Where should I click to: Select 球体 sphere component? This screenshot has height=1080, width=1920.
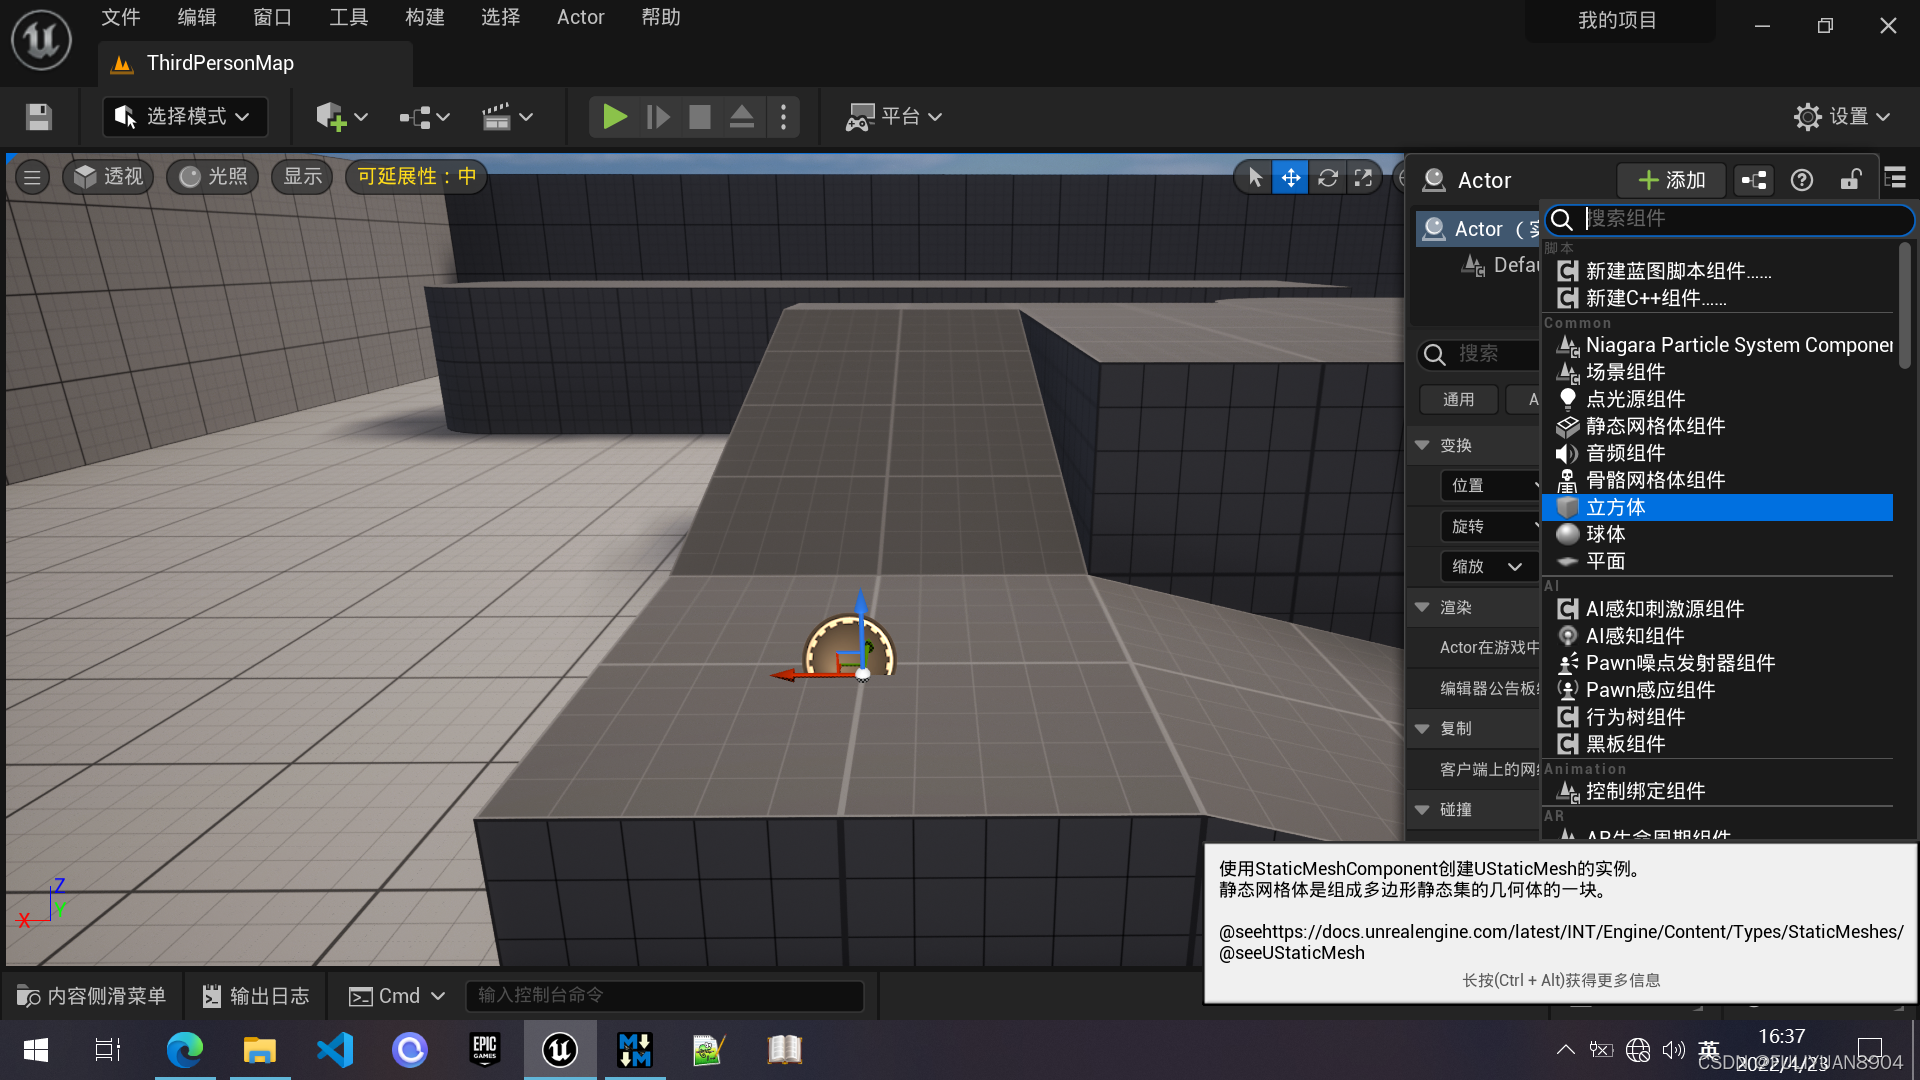(x=1717, y=535)
